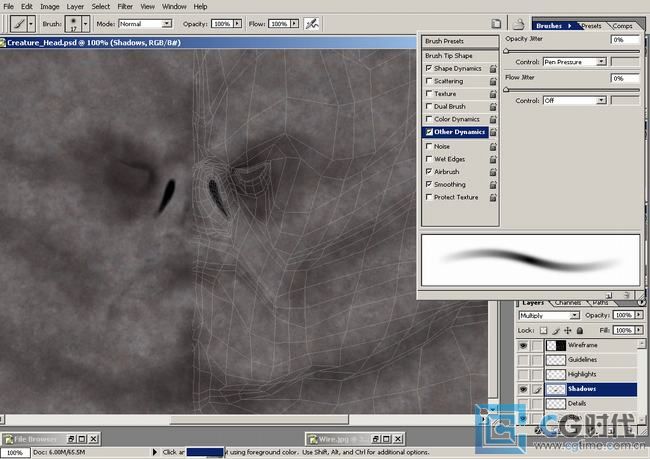Enable Lock transparent pixels icon

point(543,330)
